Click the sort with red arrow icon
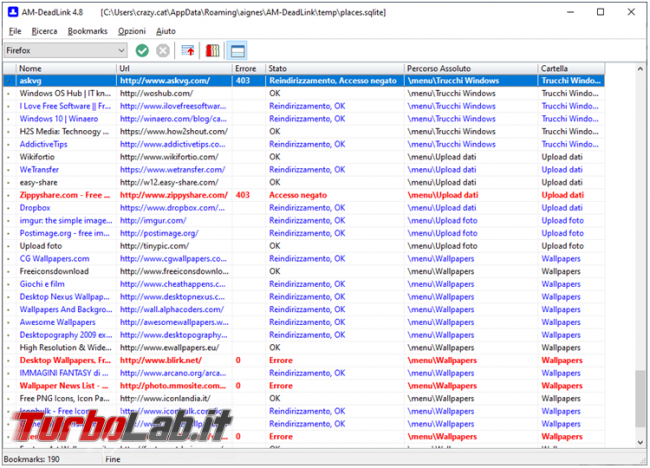650x468 pixels. coord(188,51)
